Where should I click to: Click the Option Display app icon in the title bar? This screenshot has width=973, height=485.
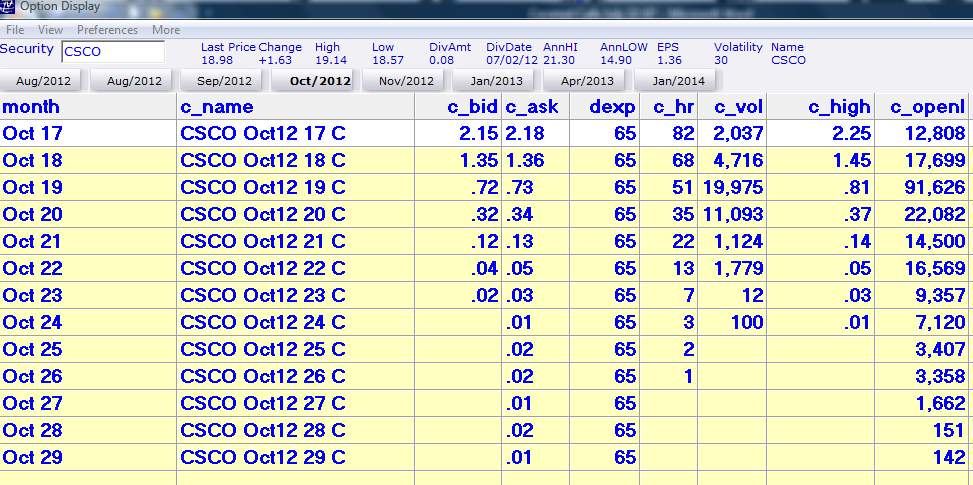(x=8, y=7)
